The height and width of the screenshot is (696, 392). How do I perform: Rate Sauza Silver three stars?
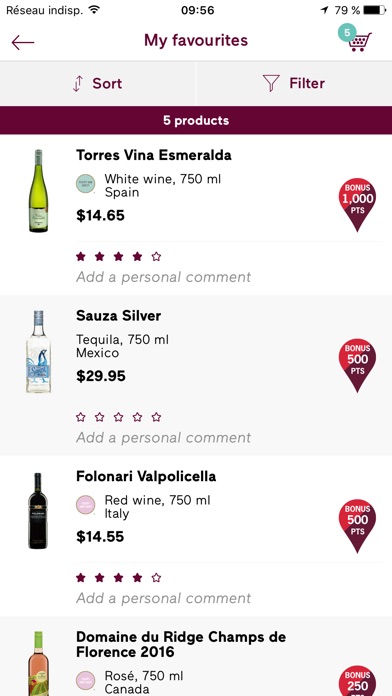[x=119, y=417]
